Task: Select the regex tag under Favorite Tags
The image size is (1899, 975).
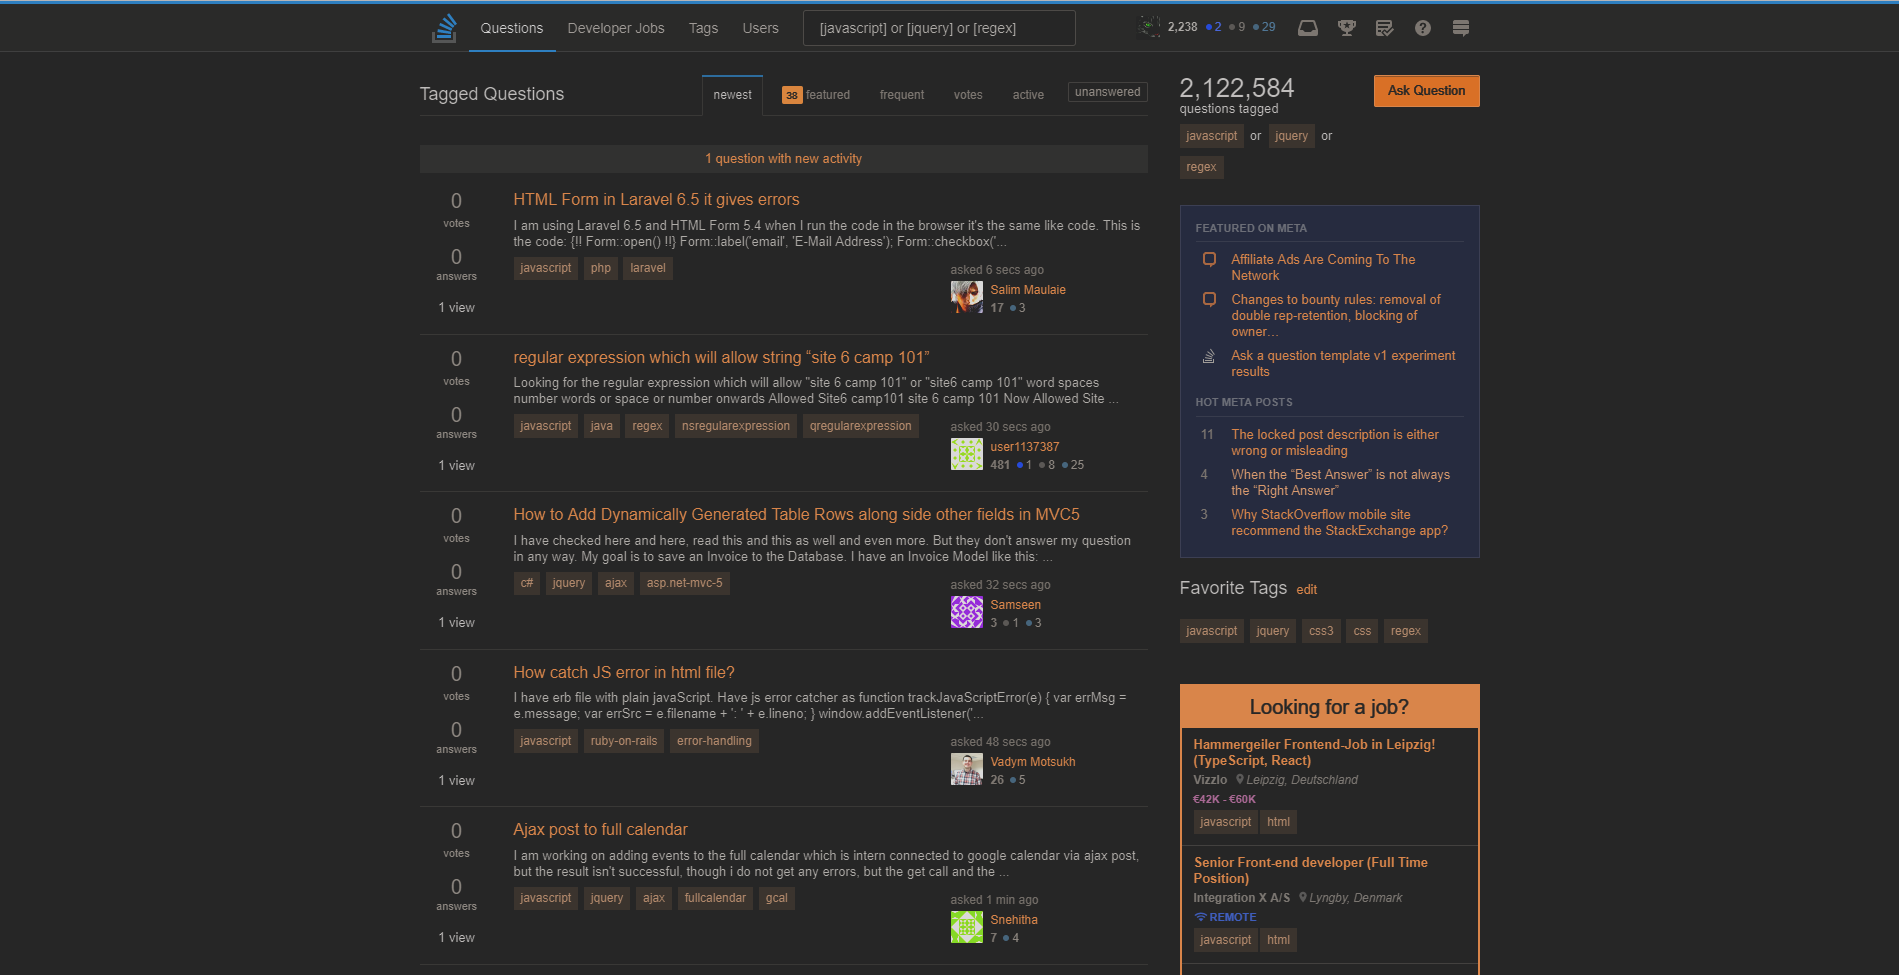Action: (1405, 631)
